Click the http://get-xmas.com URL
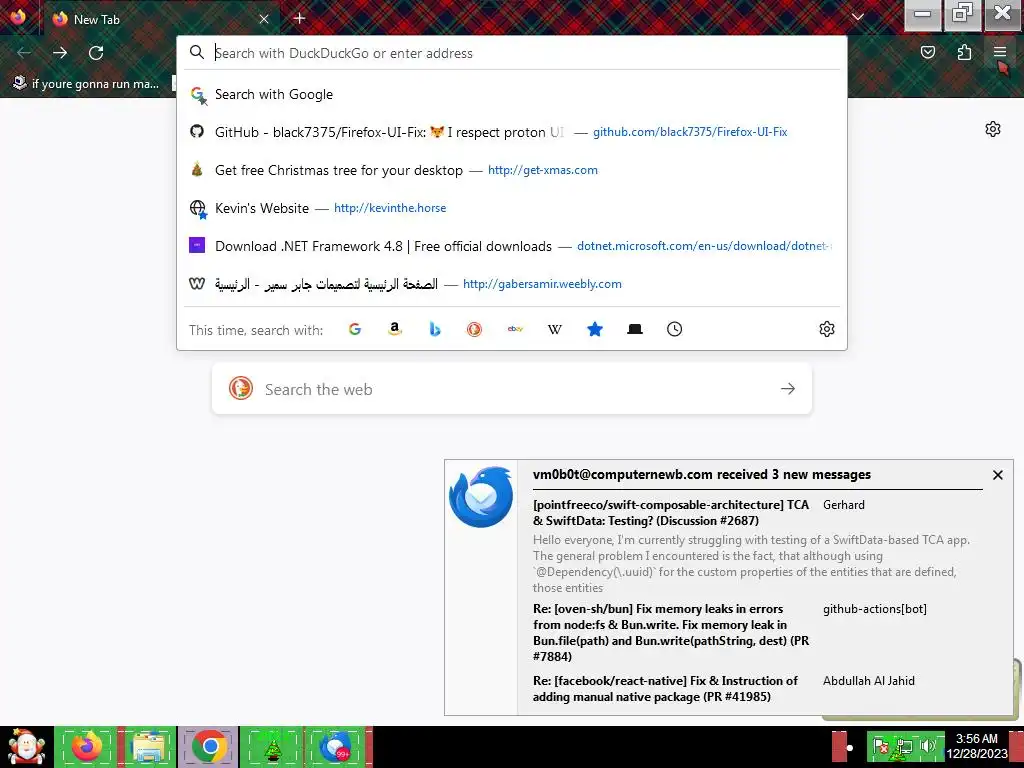 (x=543, y=170)
